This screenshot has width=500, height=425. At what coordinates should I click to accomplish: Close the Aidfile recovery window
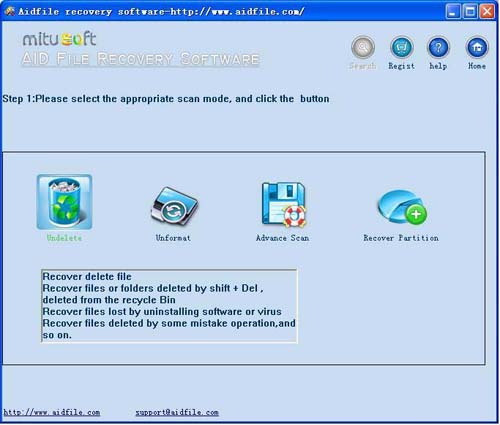[x=487, y=12]
